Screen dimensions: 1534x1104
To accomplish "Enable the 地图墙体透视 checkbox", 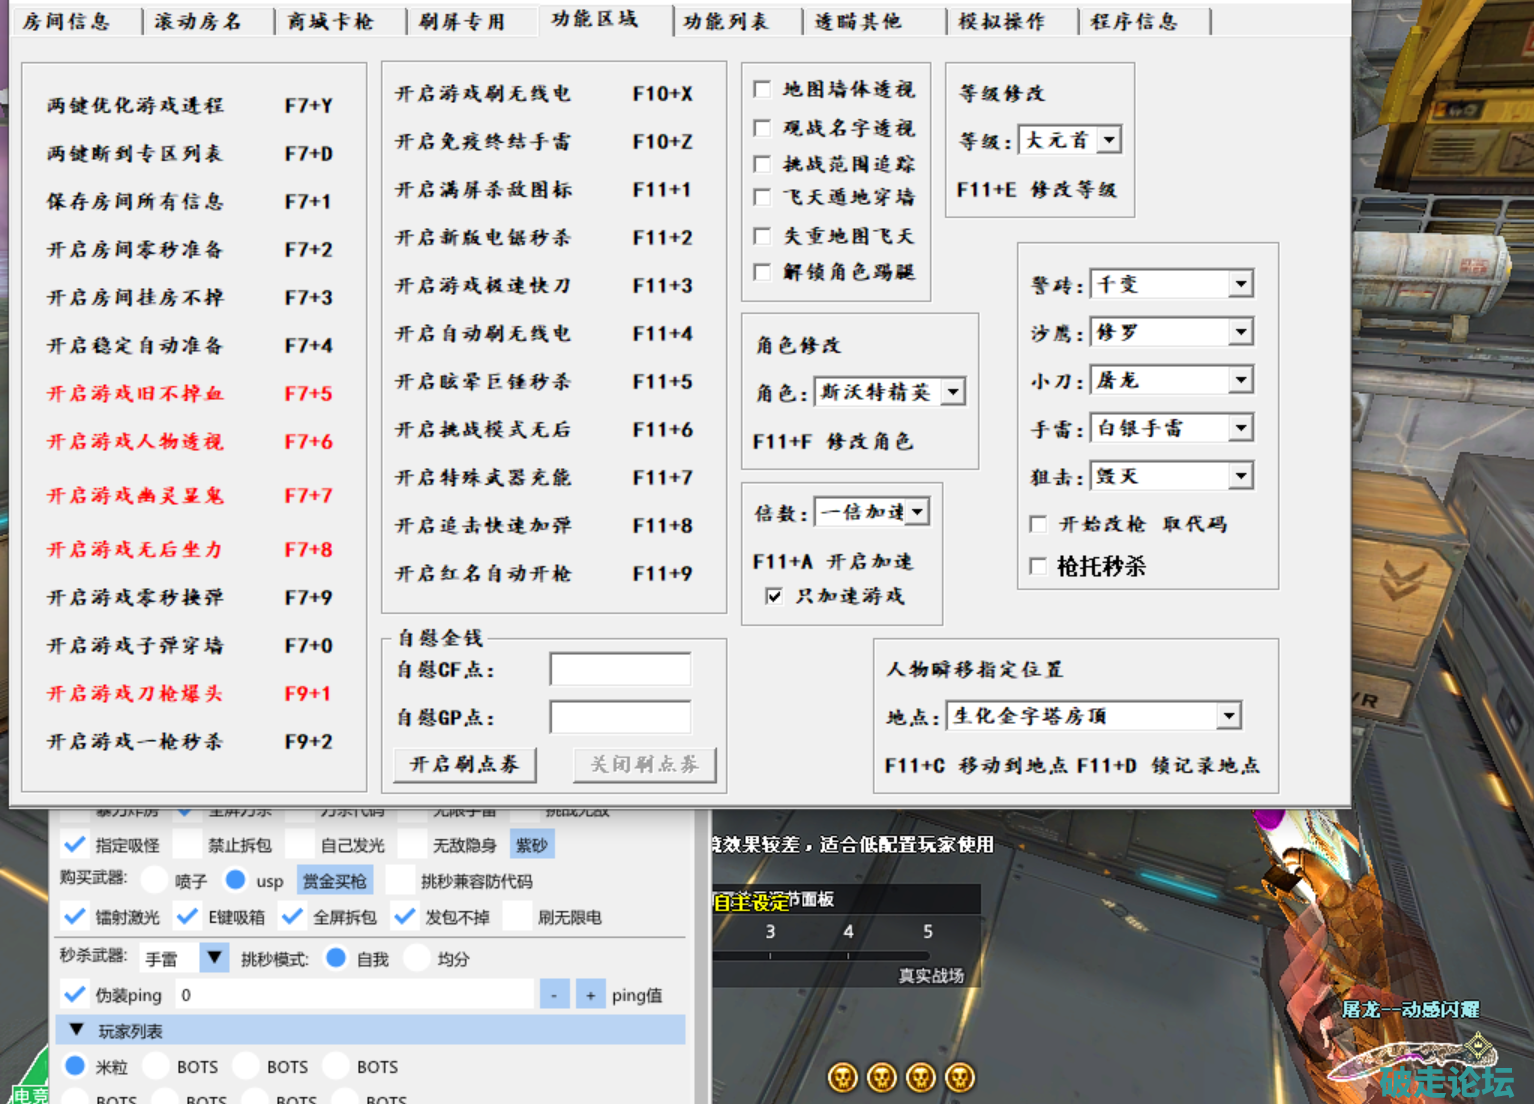I will [x=762, y=89].
